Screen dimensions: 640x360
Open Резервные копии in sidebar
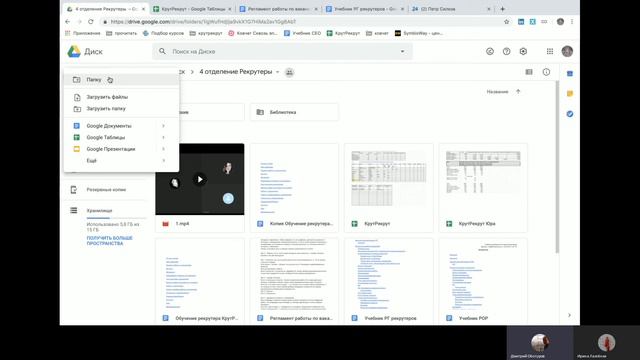[106, 190]
